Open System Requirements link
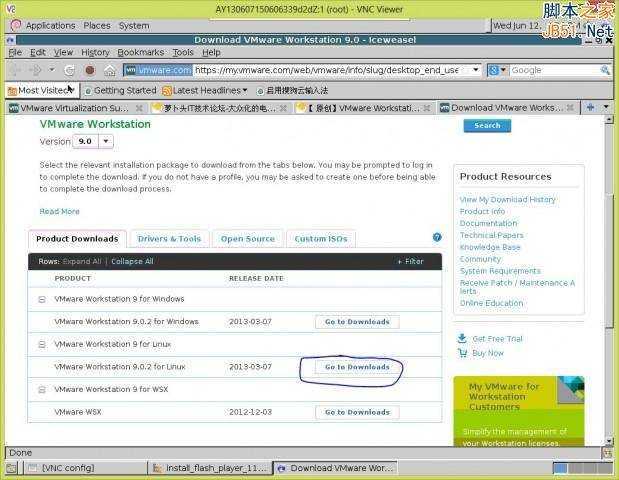The height and width of the screenshot is (480, 619). click(500, 271)
